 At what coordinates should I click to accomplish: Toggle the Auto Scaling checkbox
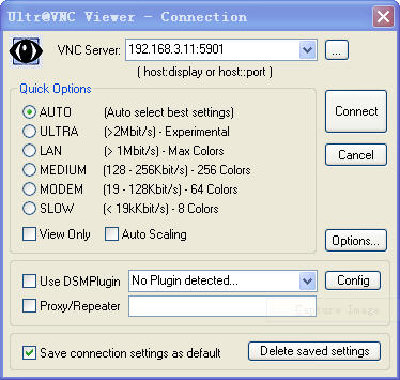(x=112, y=234)
